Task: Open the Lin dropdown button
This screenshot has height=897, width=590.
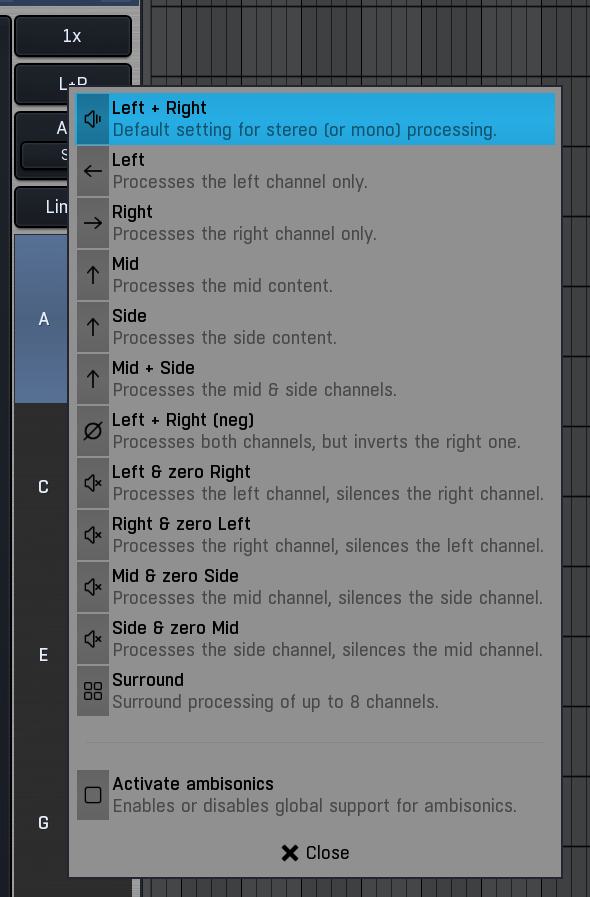Action: pyautogui.click(x=41, y=207)
